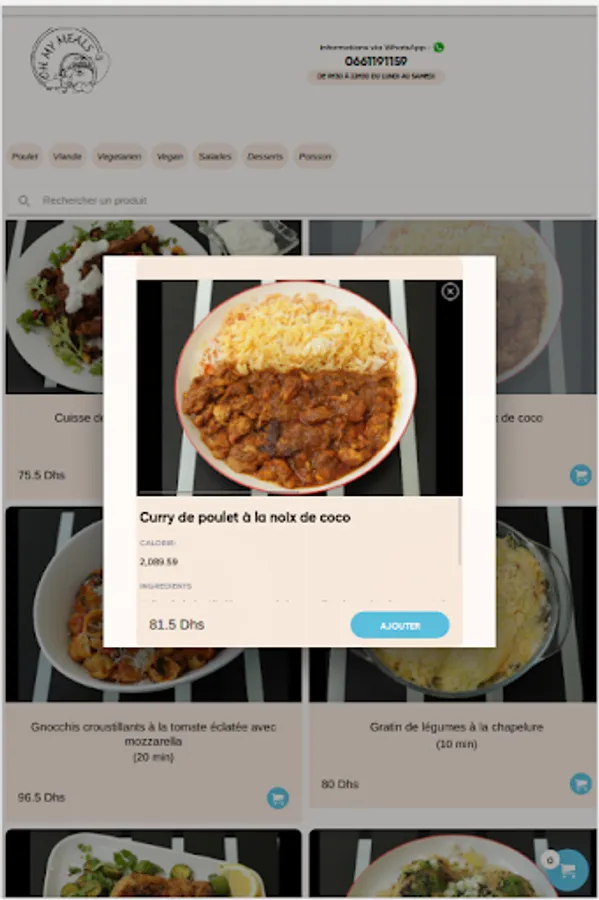
Task: Switch to the Poisson category
Action: 314,156
